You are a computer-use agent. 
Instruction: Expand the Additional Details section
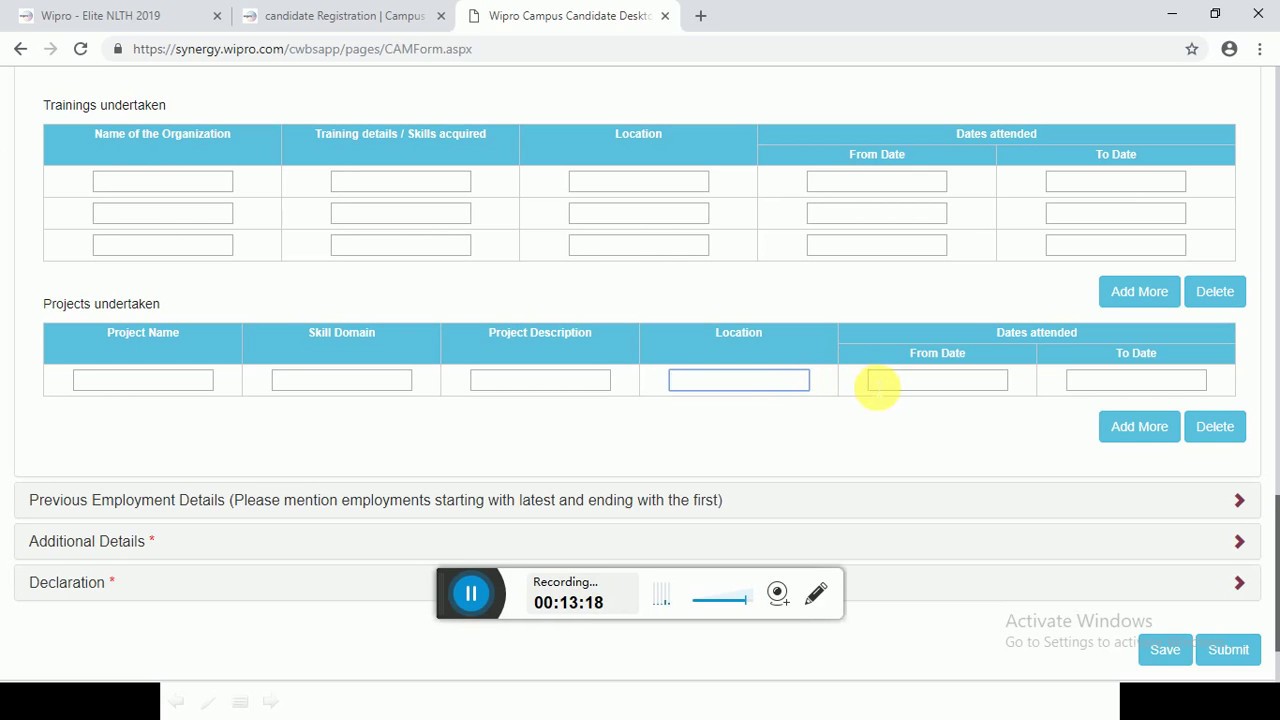[636, 541]
